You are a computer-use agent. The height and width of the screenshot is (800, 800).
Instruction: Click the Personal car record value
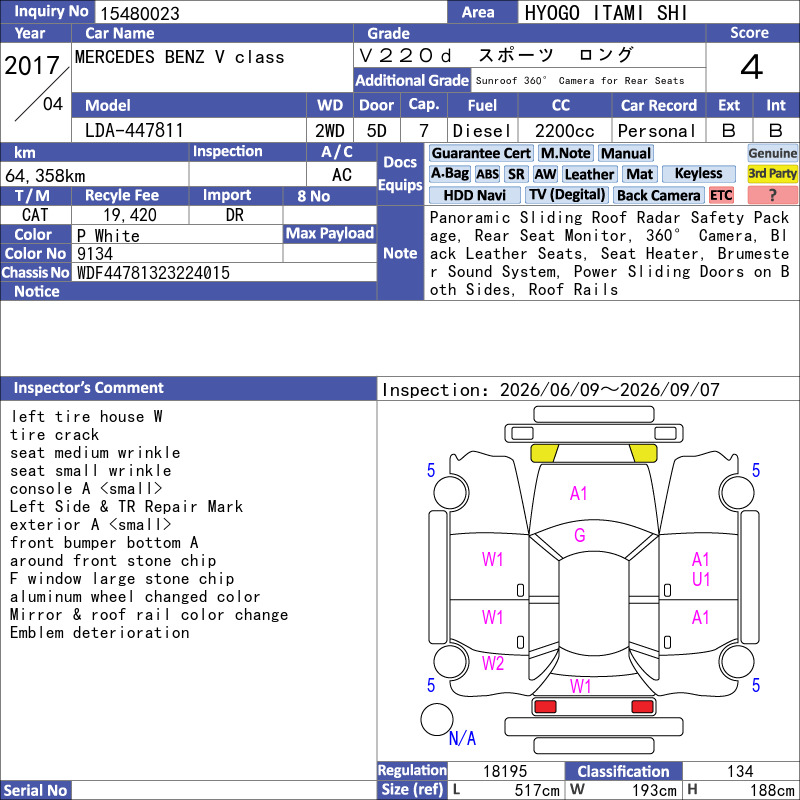657,131
